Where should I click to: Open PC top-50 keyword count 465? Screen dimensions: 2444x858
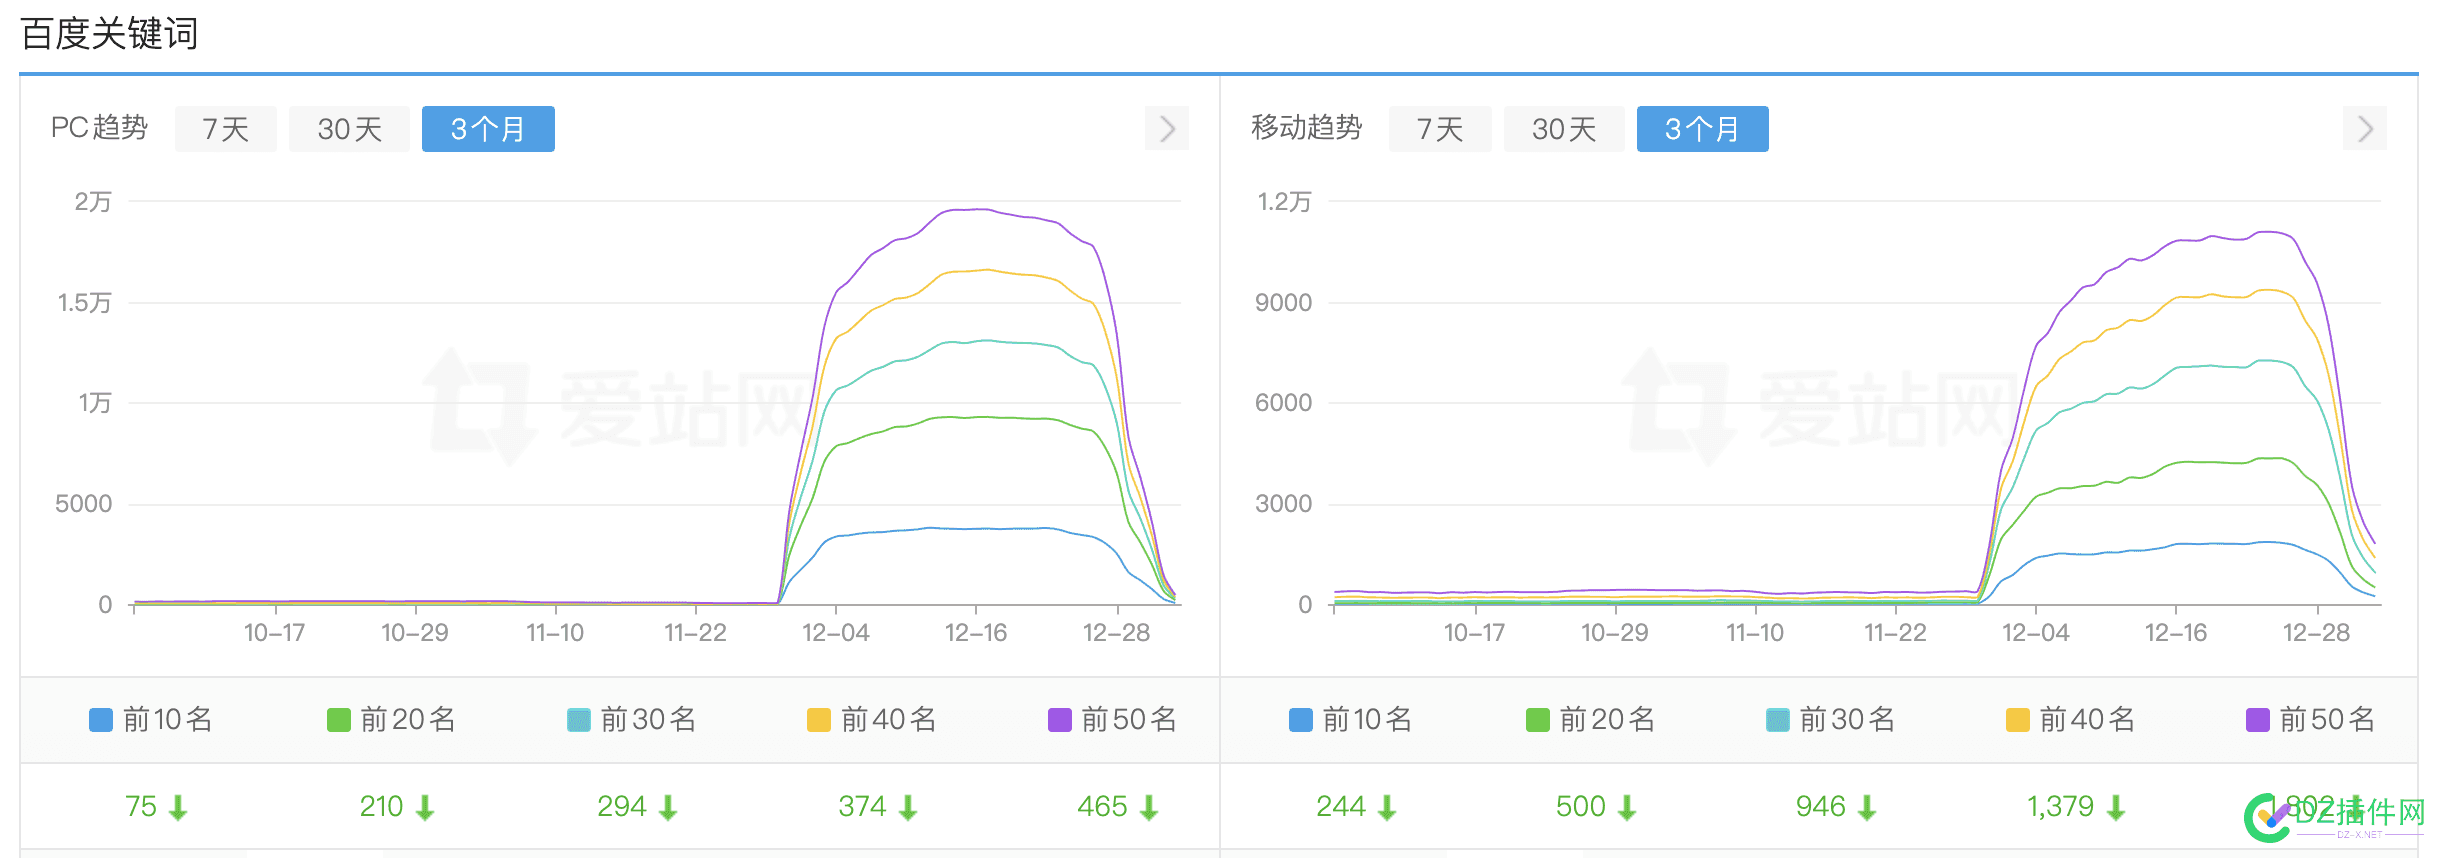tap(1102, 806)
